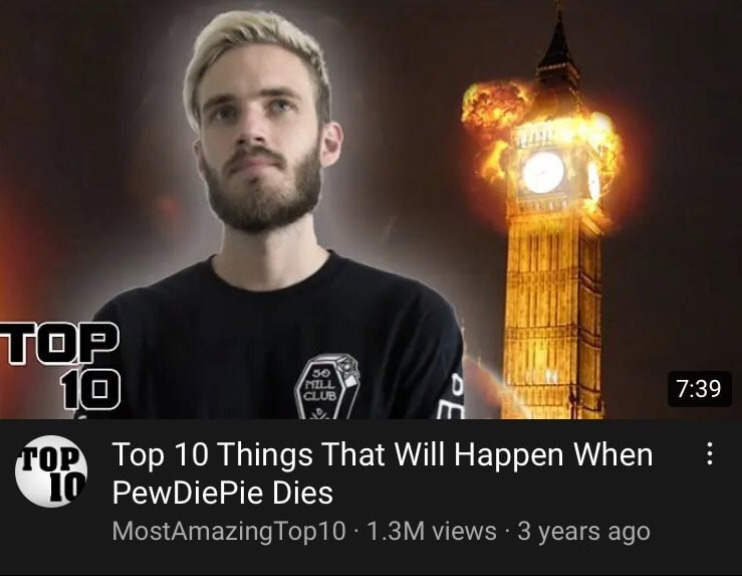
Task: Click the "3 years ago" upload date
Action: coord(583,531)
